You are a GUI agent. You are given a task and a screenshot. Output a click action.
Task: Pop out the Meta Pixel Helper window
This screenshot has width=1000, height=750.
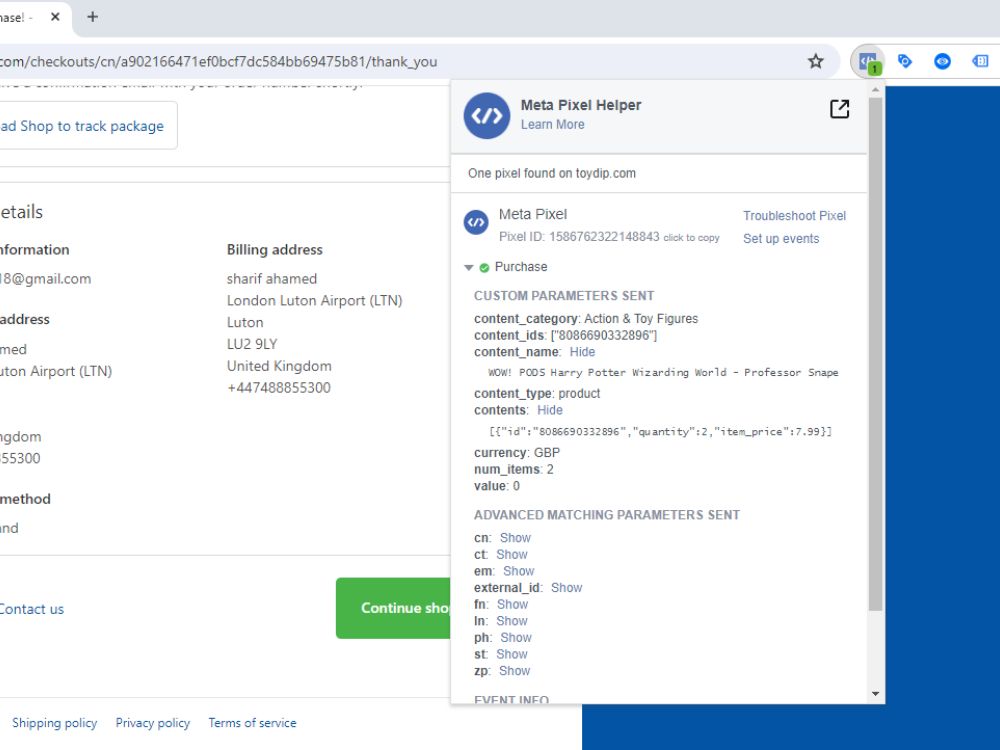[839, 109]
